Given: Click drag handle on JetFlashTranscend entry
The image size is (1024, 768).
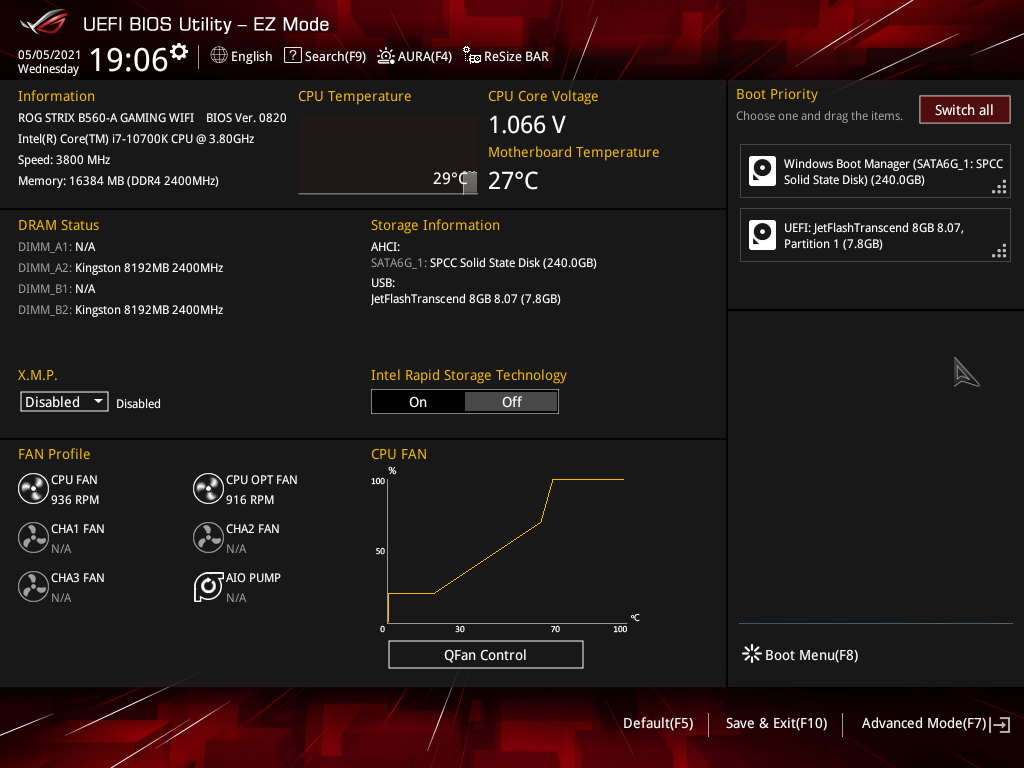Looking at the screenshot, I should pyautogui.click(x=999, y=251).
